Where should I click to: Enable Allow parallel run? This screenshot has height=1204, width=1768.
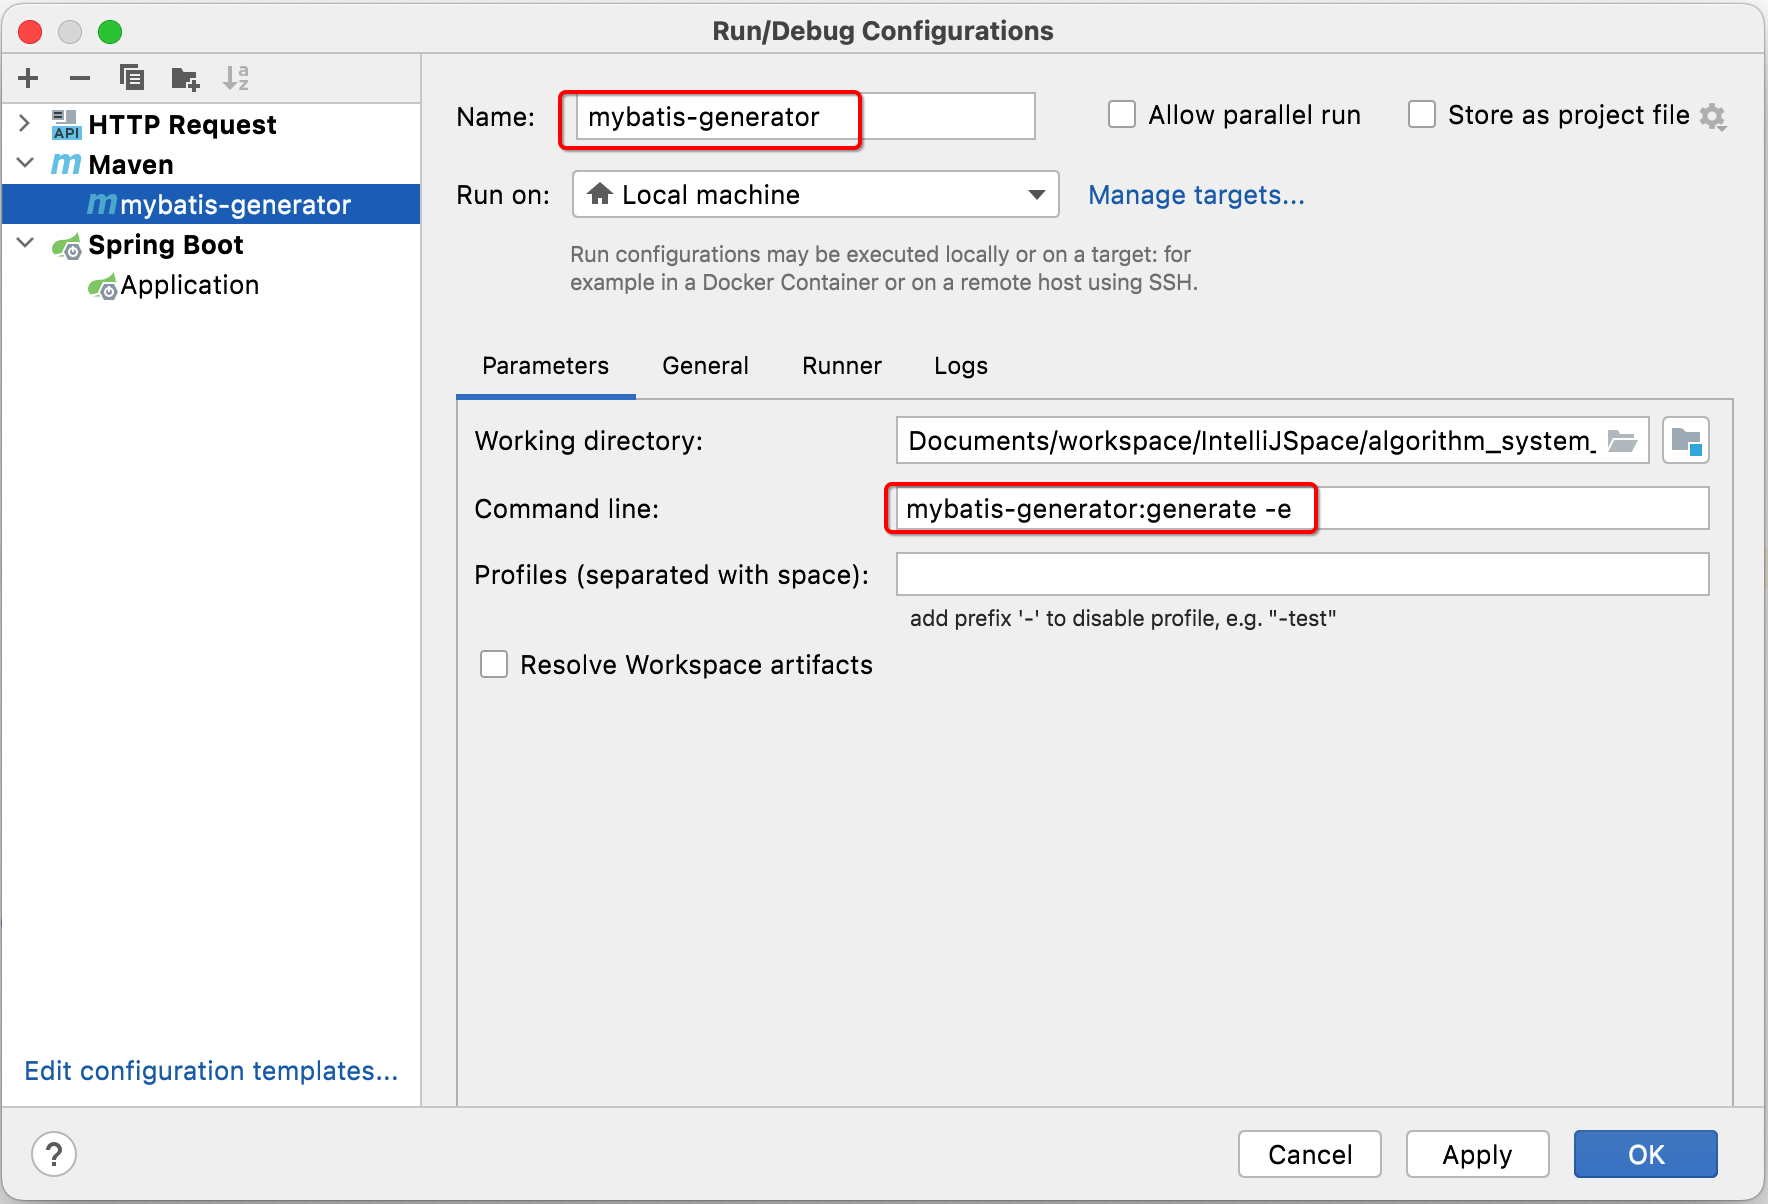click(x=1122, y=115)
